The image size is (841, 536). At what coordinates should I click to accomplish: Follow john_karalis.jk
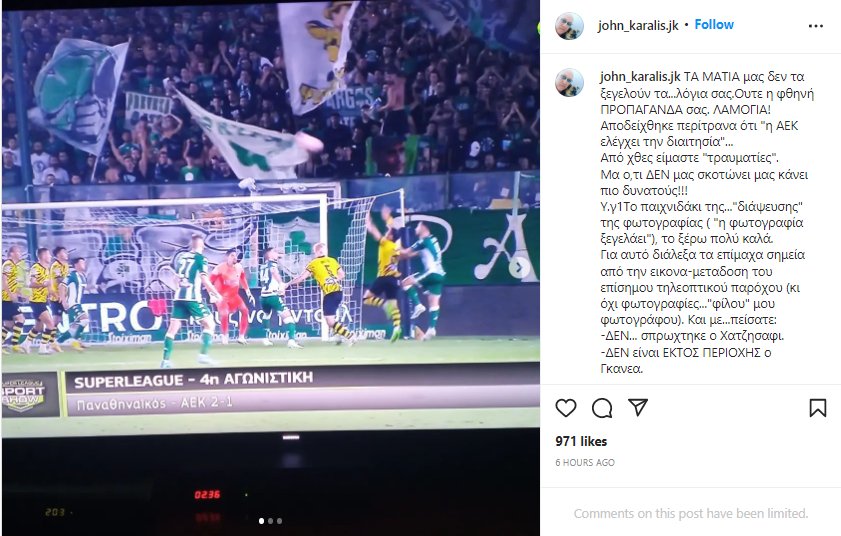(x=714, y=25)
